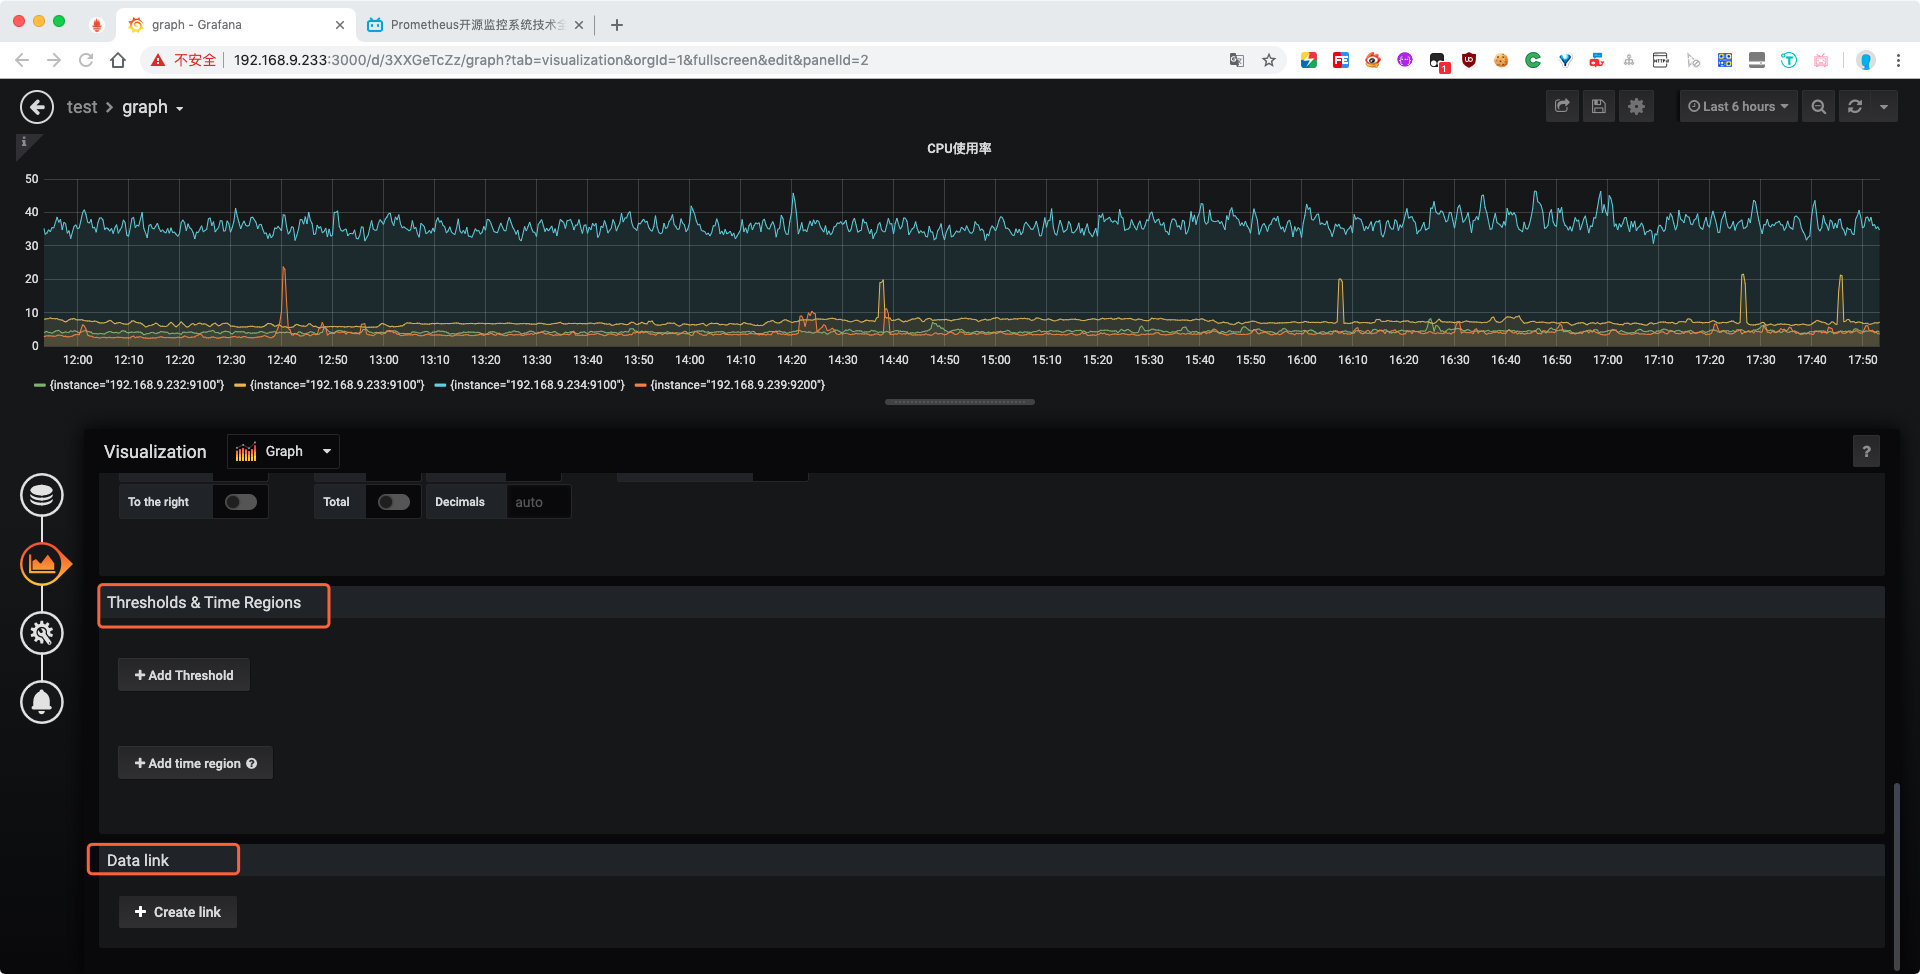Open the General settings gear-cog icon
This screenshot has height=974, width=1920.
(42, 633)
